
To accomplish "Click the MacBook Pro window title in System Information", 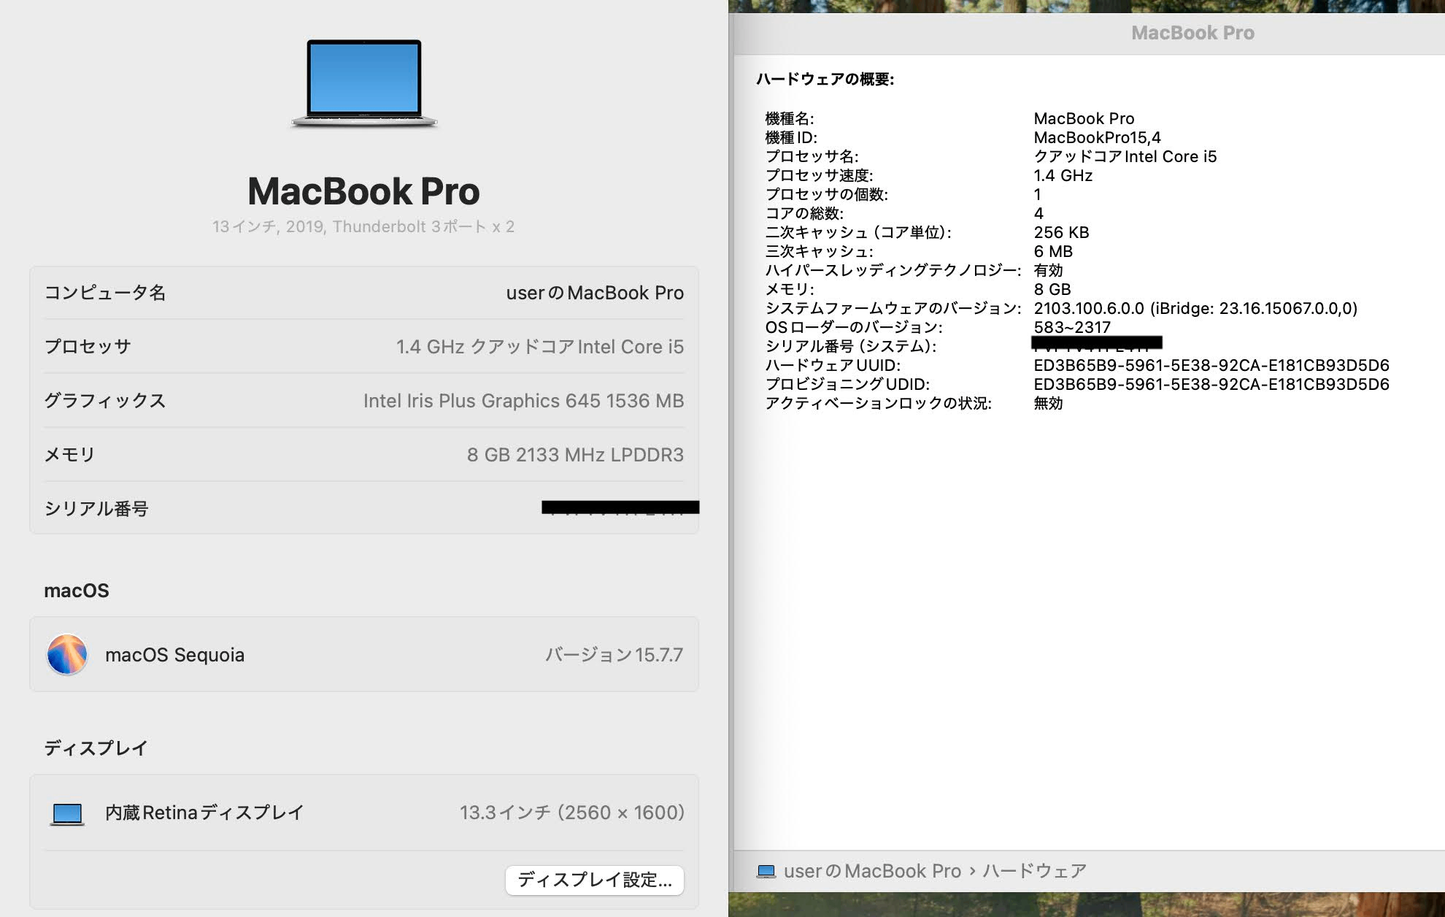I will tap(1193, 33).
